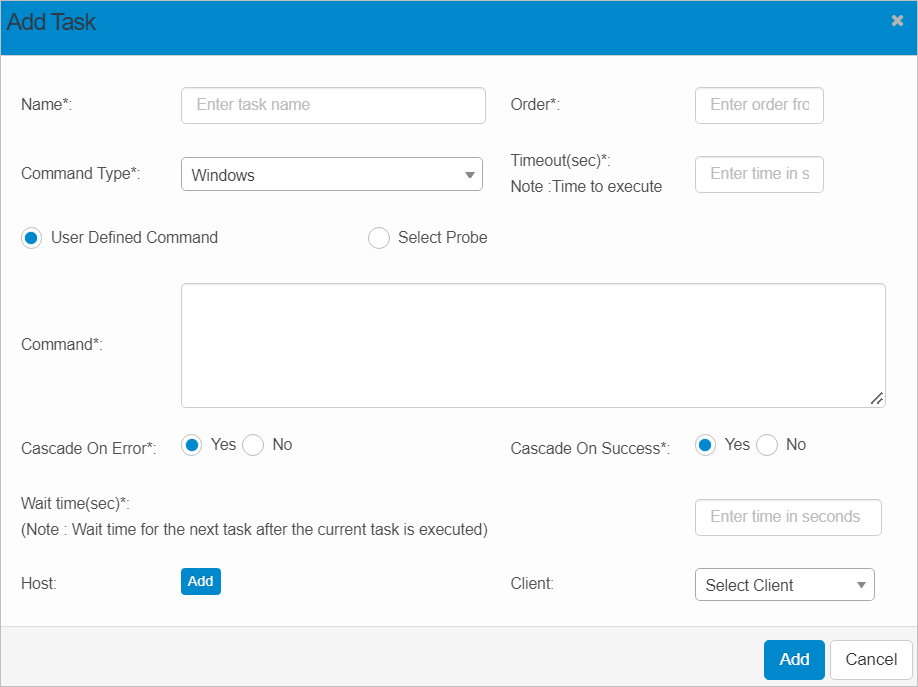Click the Add Task dialog title
This screenshot has width=918, height=687.
pos(52,22)
